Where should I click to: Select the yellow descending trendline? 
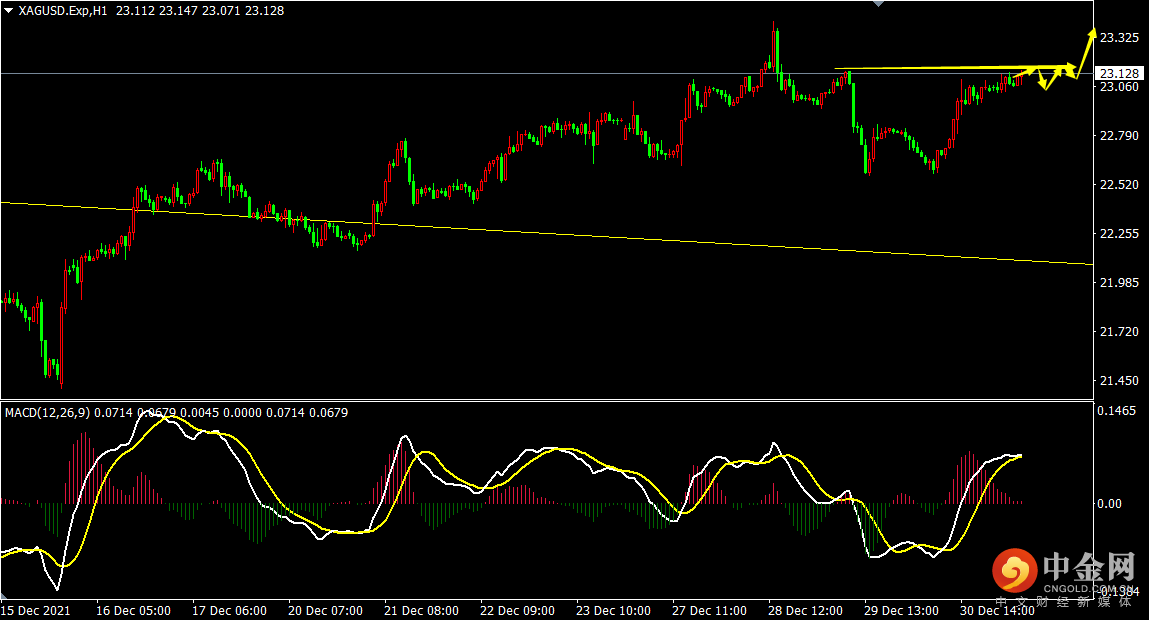(546, 233)
